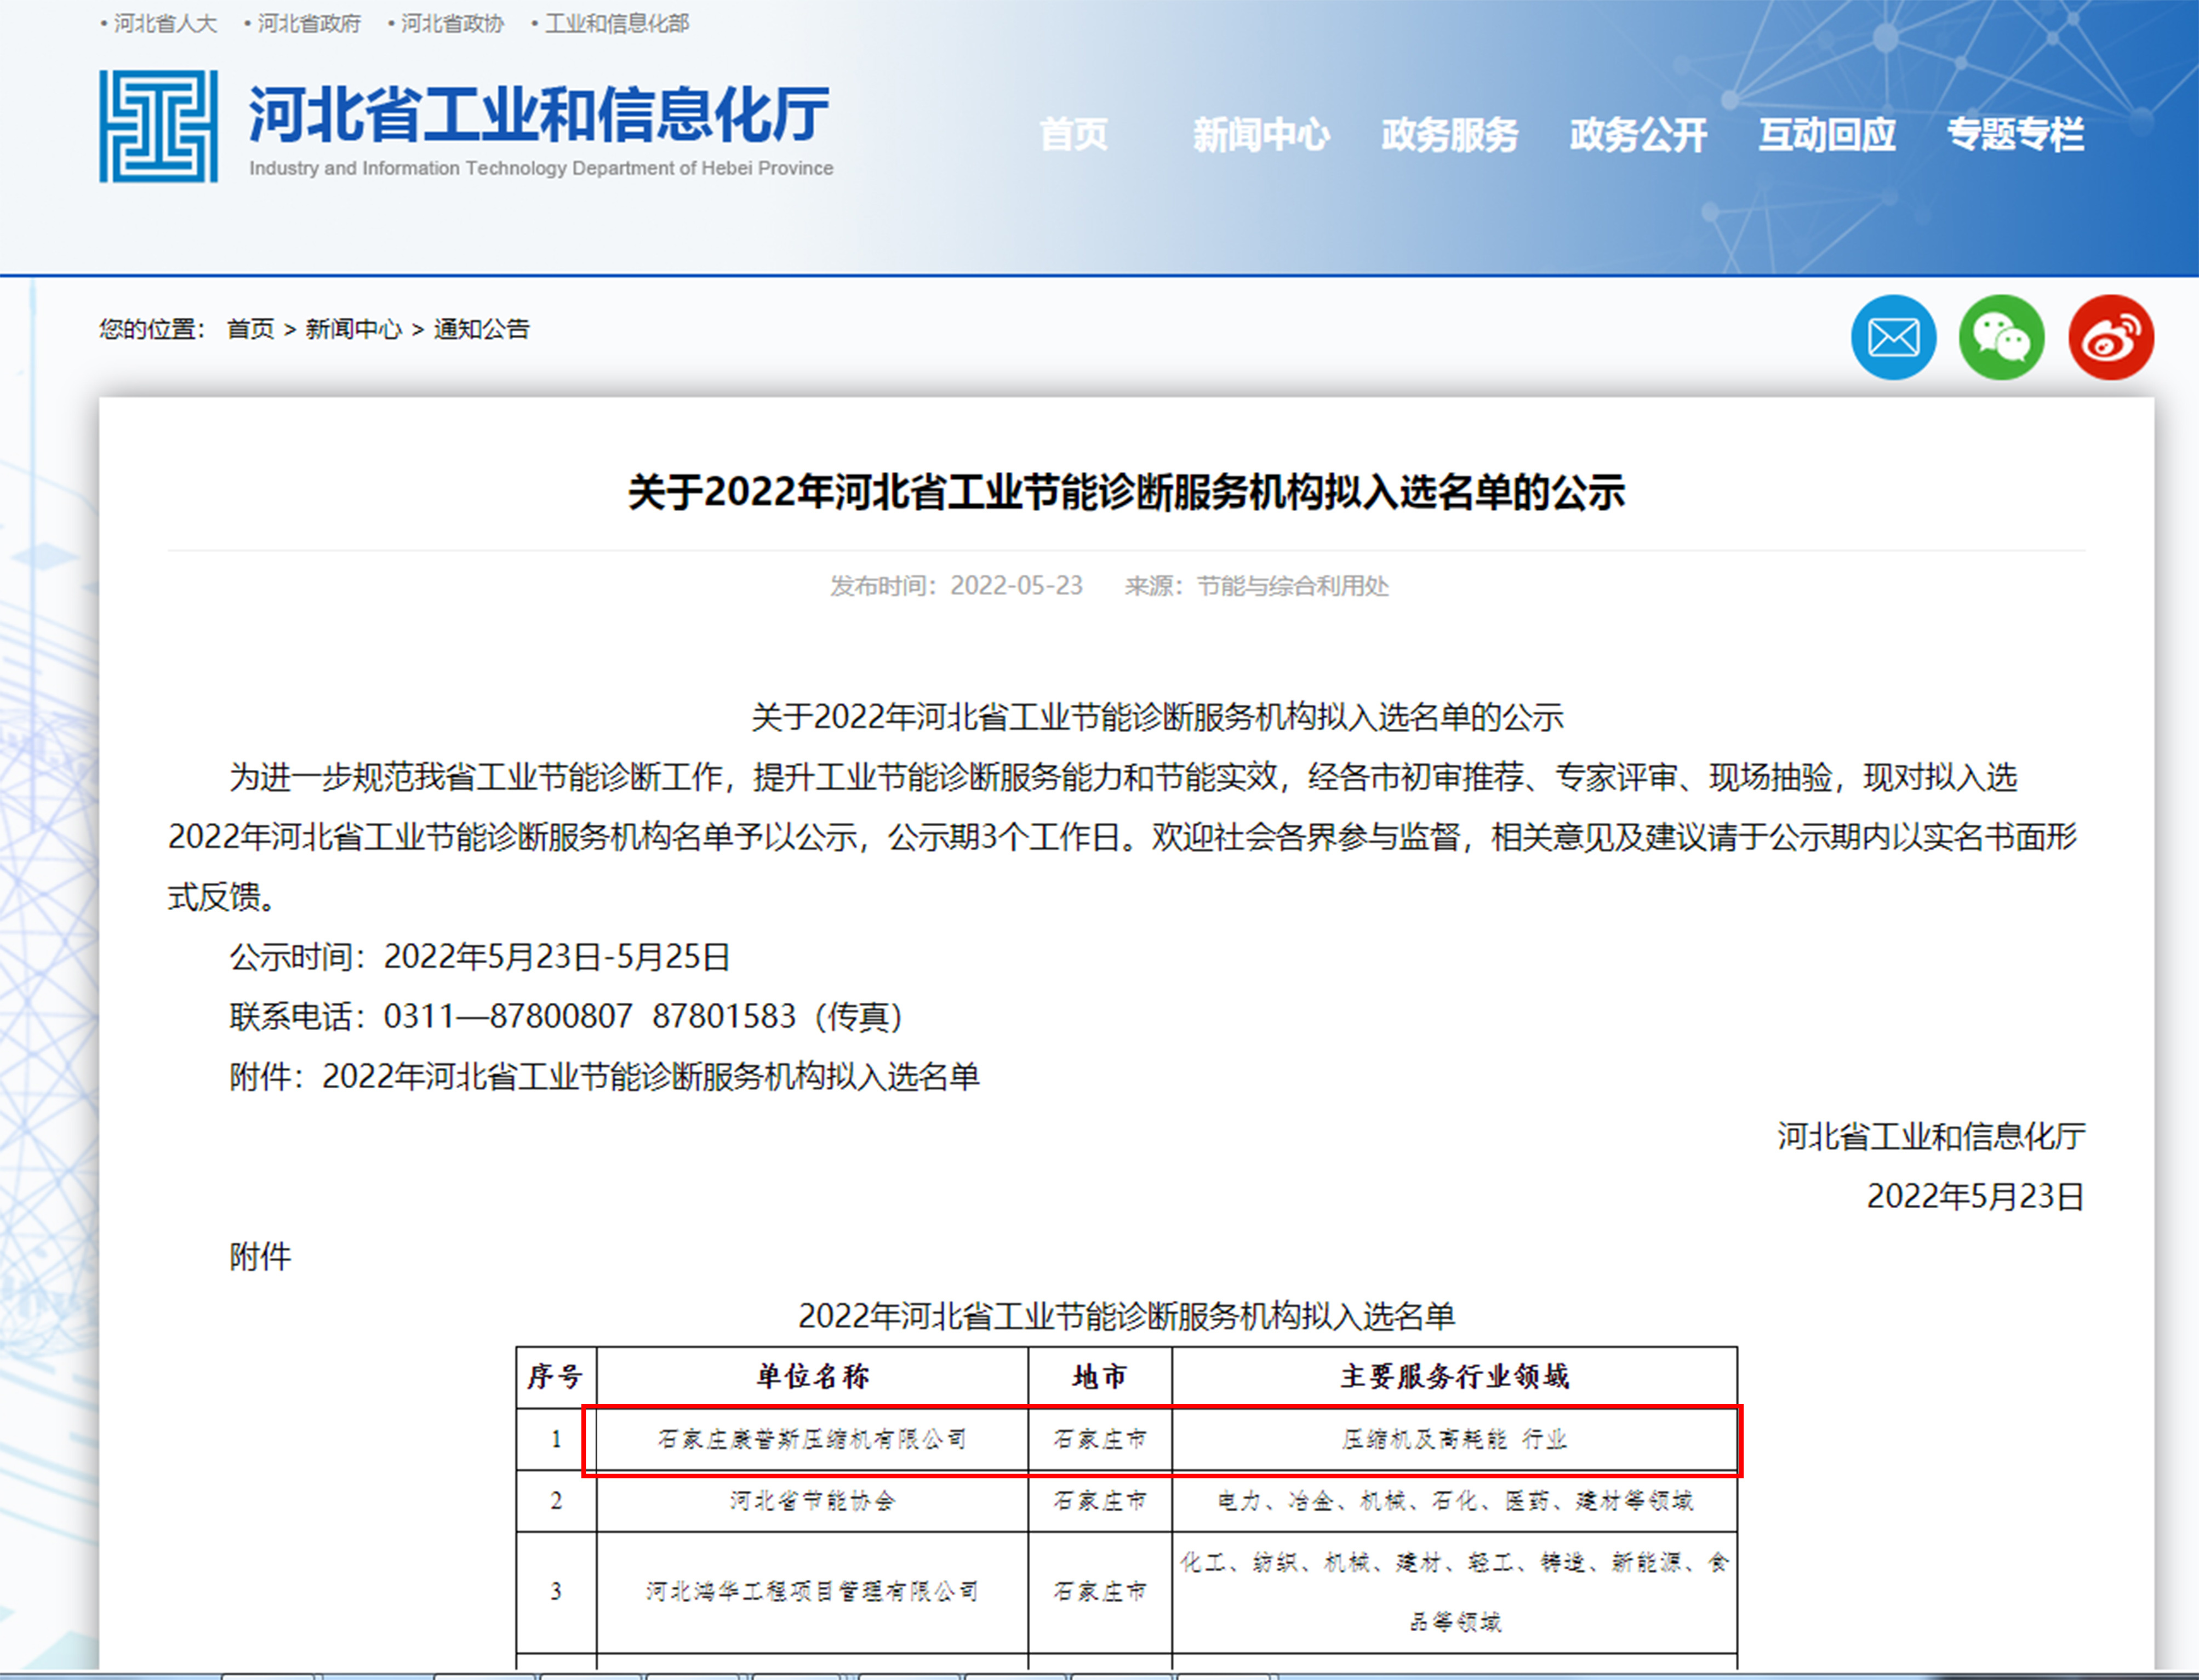Click the publish date 2022-05-23
The height and width of the screenshot is (1680, 2199).
pos(1016,586)
